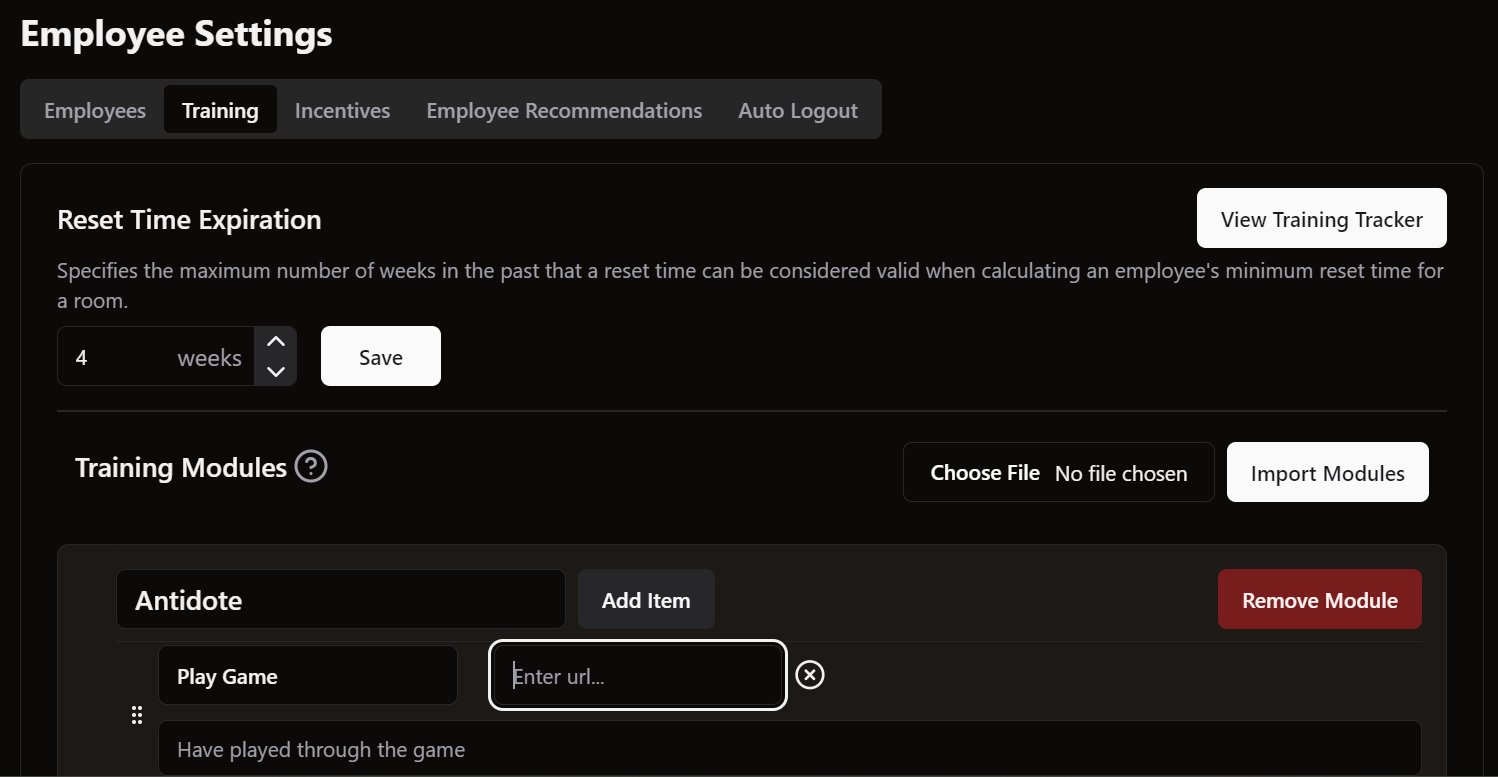The width and height of the screenshot is (1498, 777).
Task: Remove the Play Game item with the X icon
Action: tap(810, 676)
